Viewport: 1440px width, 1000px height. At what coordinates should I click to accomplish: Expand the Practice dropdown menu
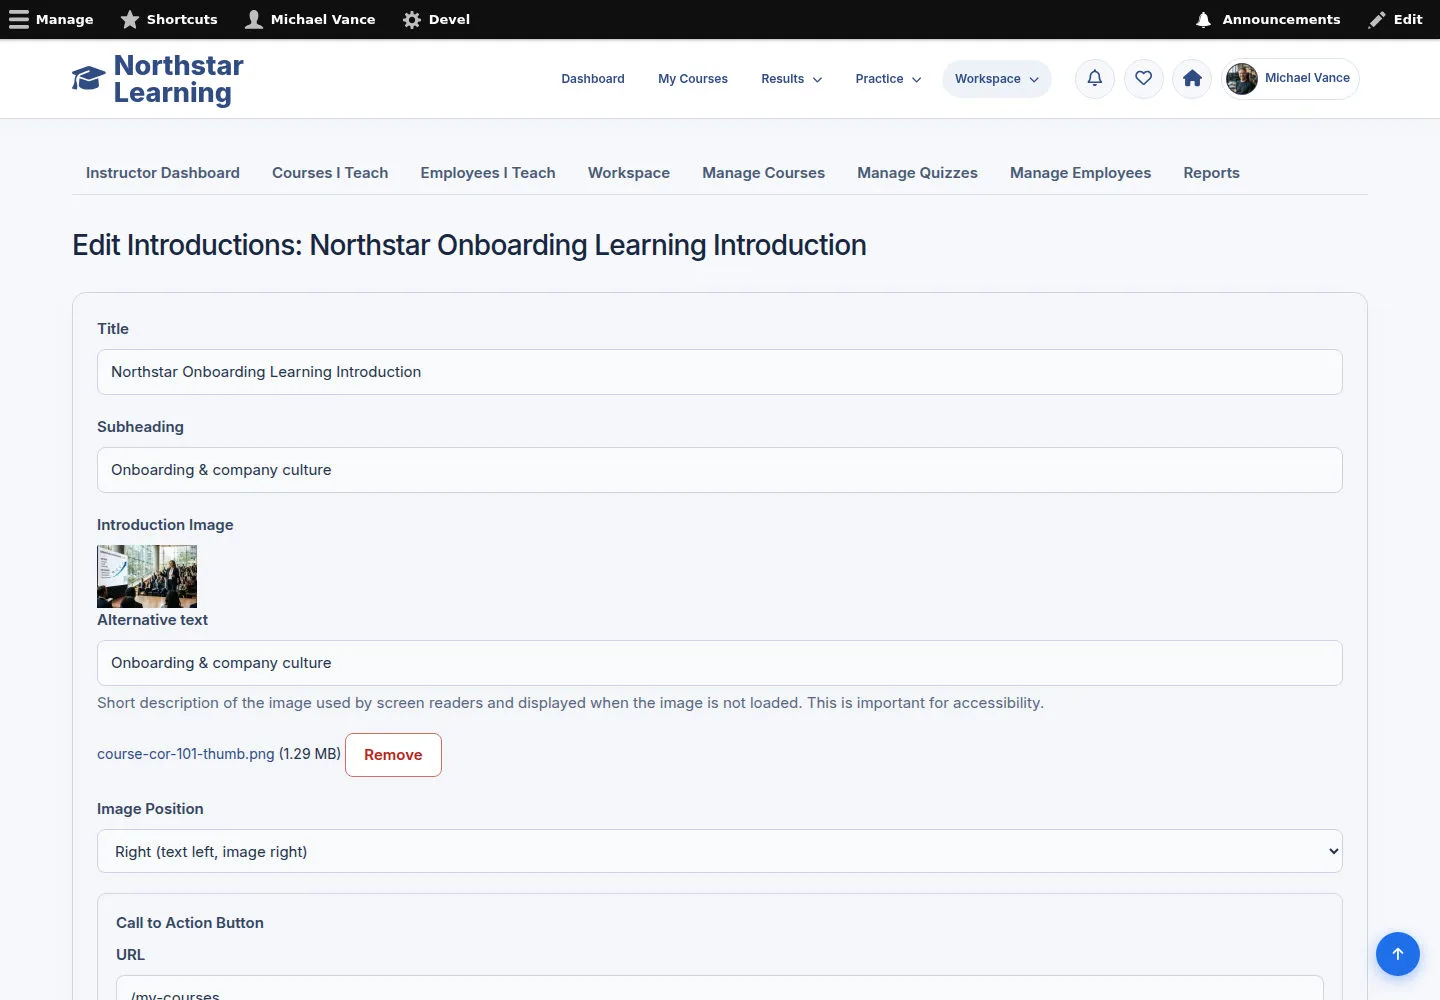(x=888, y=79)
